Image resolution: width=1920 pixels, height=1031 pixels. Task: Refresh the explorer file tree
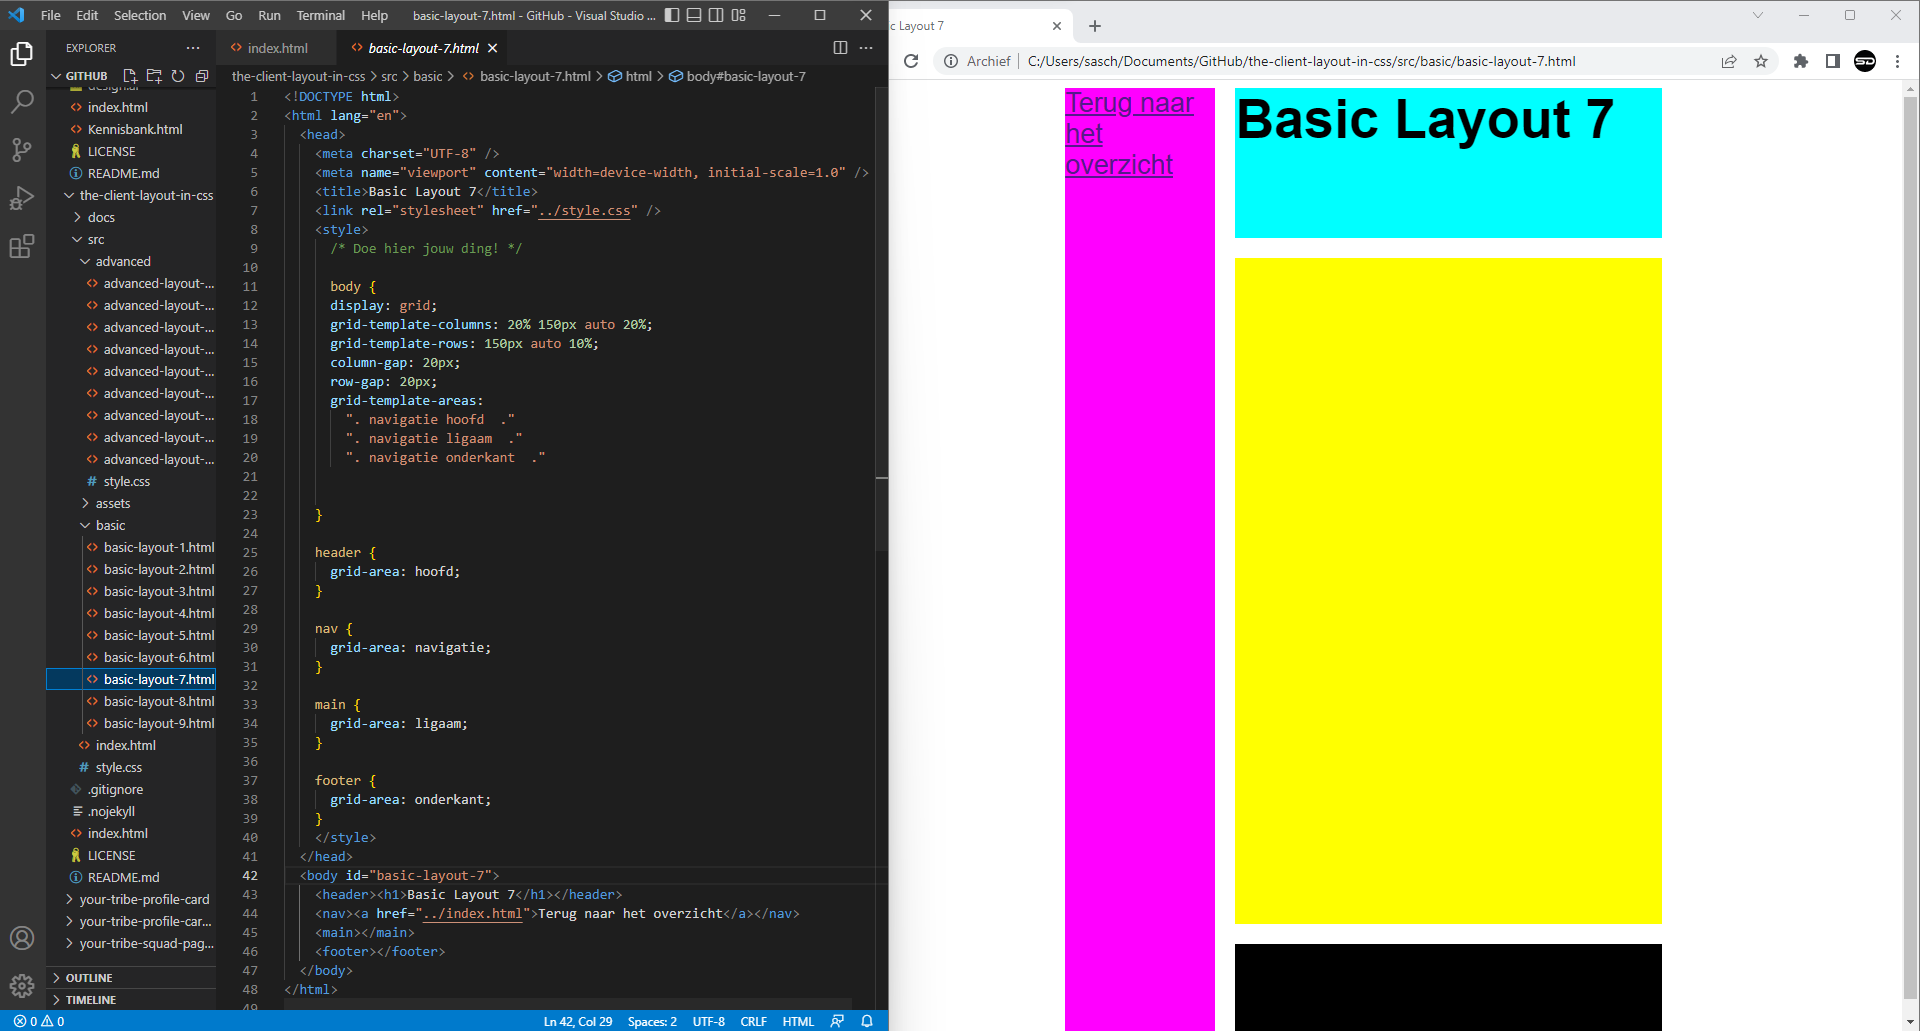178,76
